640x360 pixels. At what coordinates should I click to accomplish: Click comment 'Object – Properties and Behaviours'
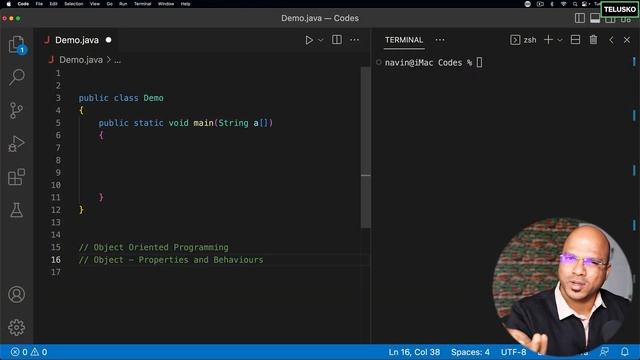coord(178,260)
